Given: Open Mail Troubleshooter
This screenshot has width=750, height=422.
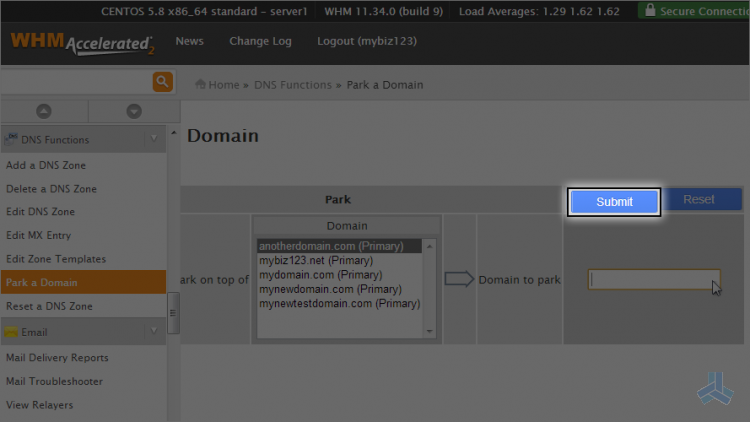Looking at the screenshot, I should 54,381.
